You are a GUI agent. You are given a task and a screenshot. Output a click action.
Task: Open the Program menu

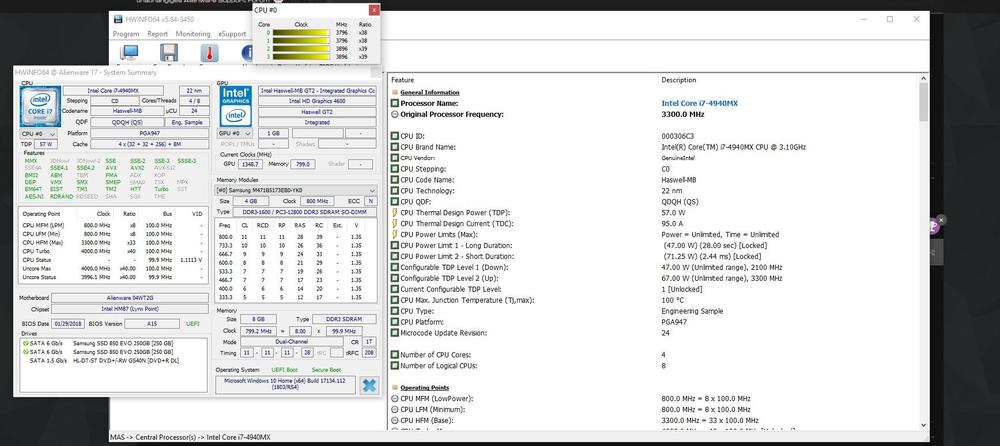(126, 33)
